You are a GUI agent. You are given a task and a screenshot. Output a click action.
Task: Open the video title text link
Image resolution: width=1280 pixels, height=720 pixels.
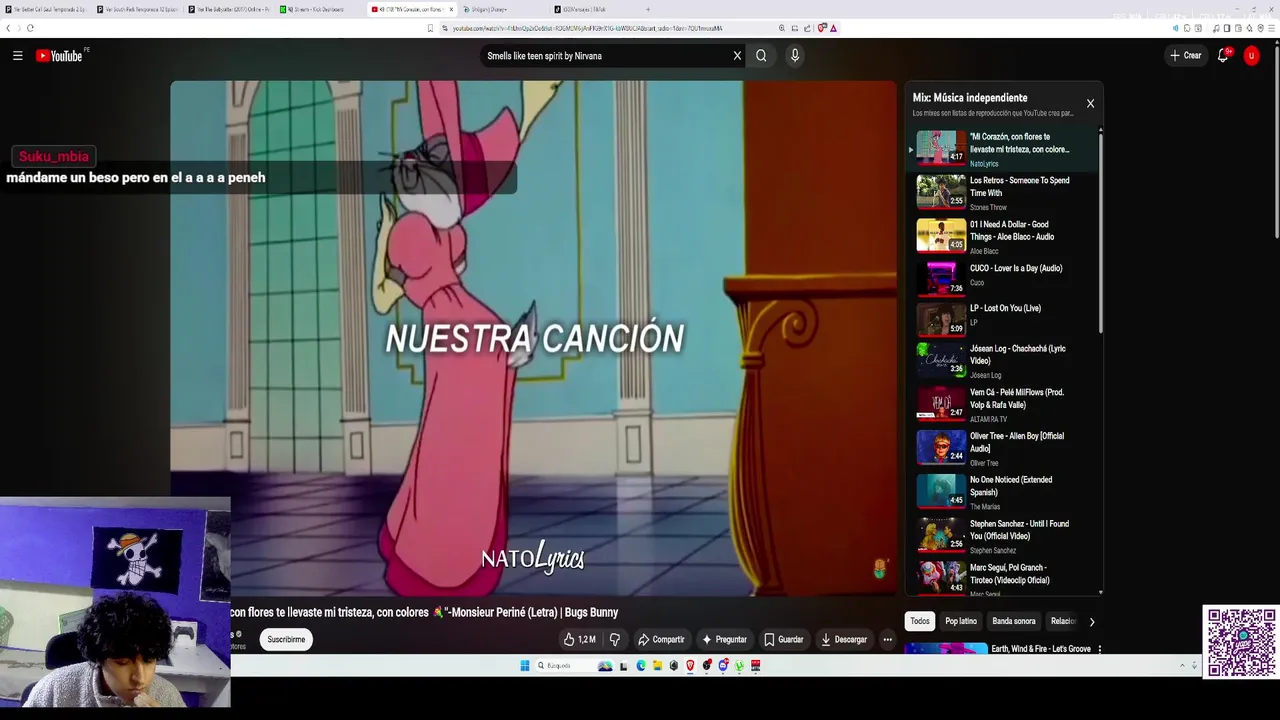point(424,612)
